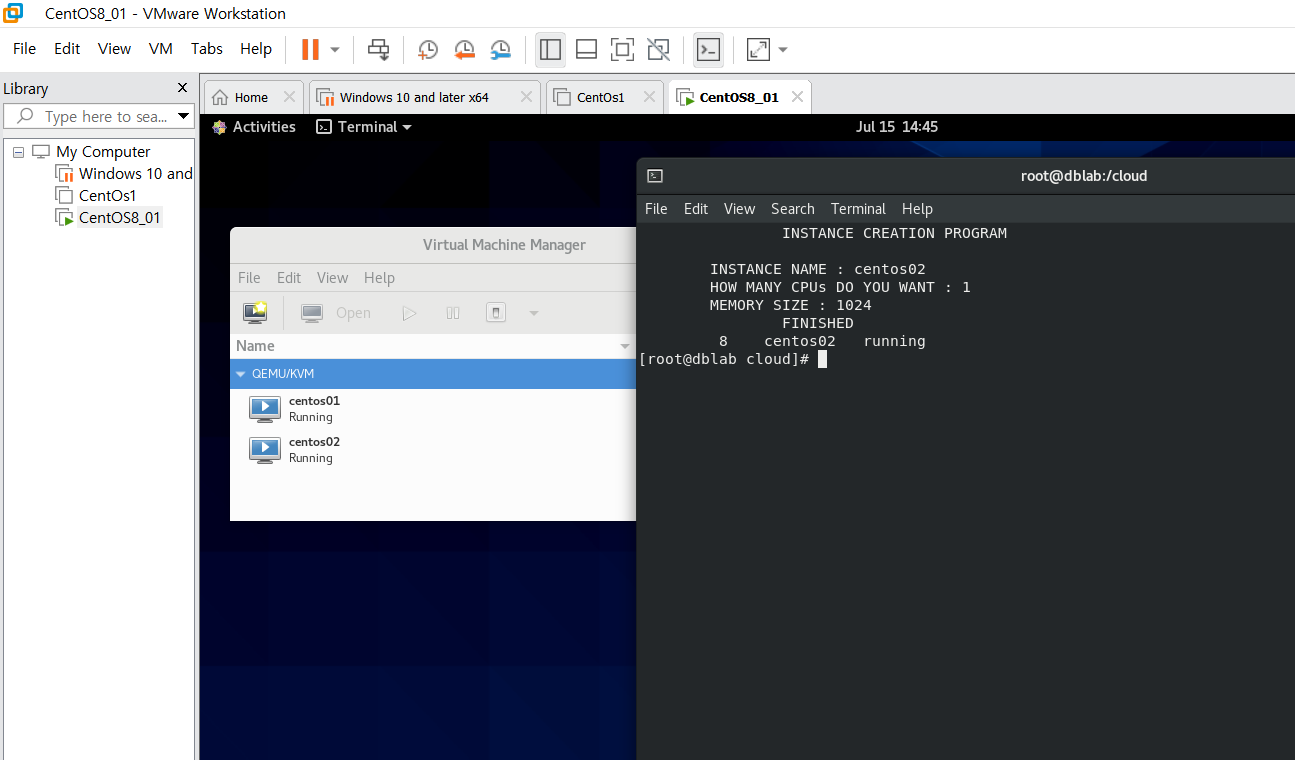The height and width of the screenshot is (760, 1295).
Task: Open the snapshot manager icon
Action: pos(500,49)
